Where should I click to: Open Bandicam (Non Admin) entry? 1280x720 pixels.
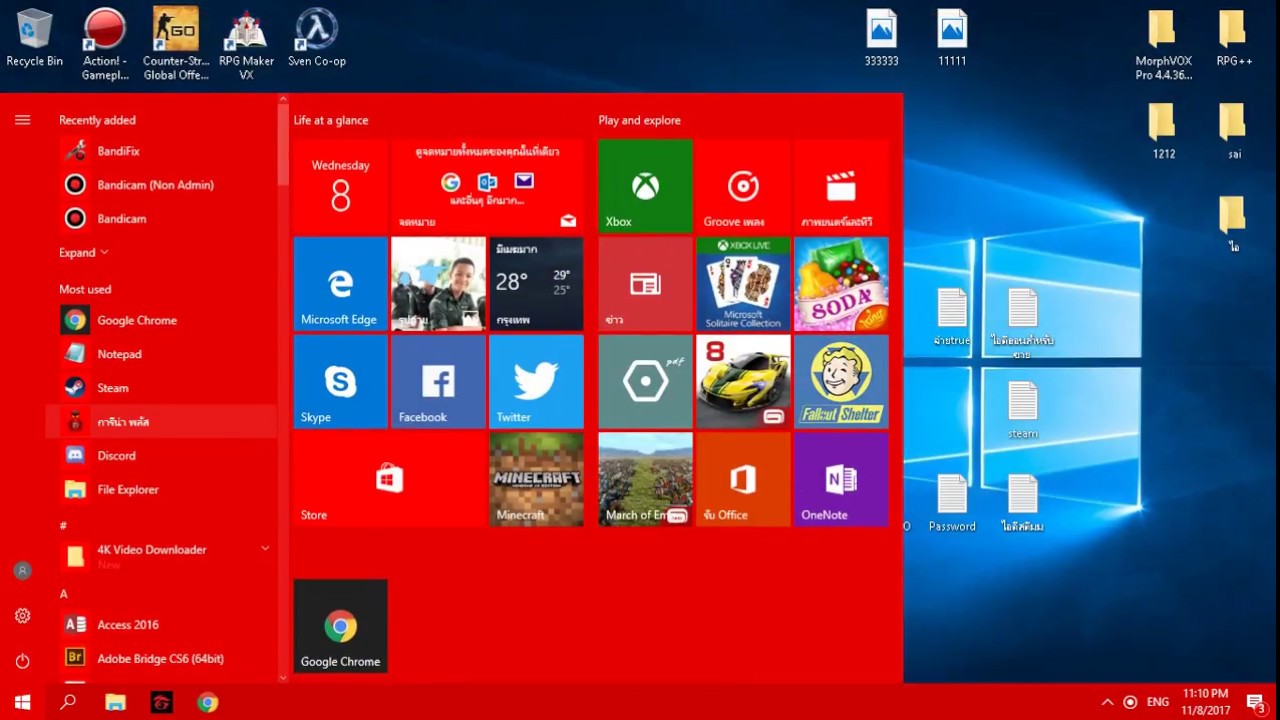click(x=162, y=185)
